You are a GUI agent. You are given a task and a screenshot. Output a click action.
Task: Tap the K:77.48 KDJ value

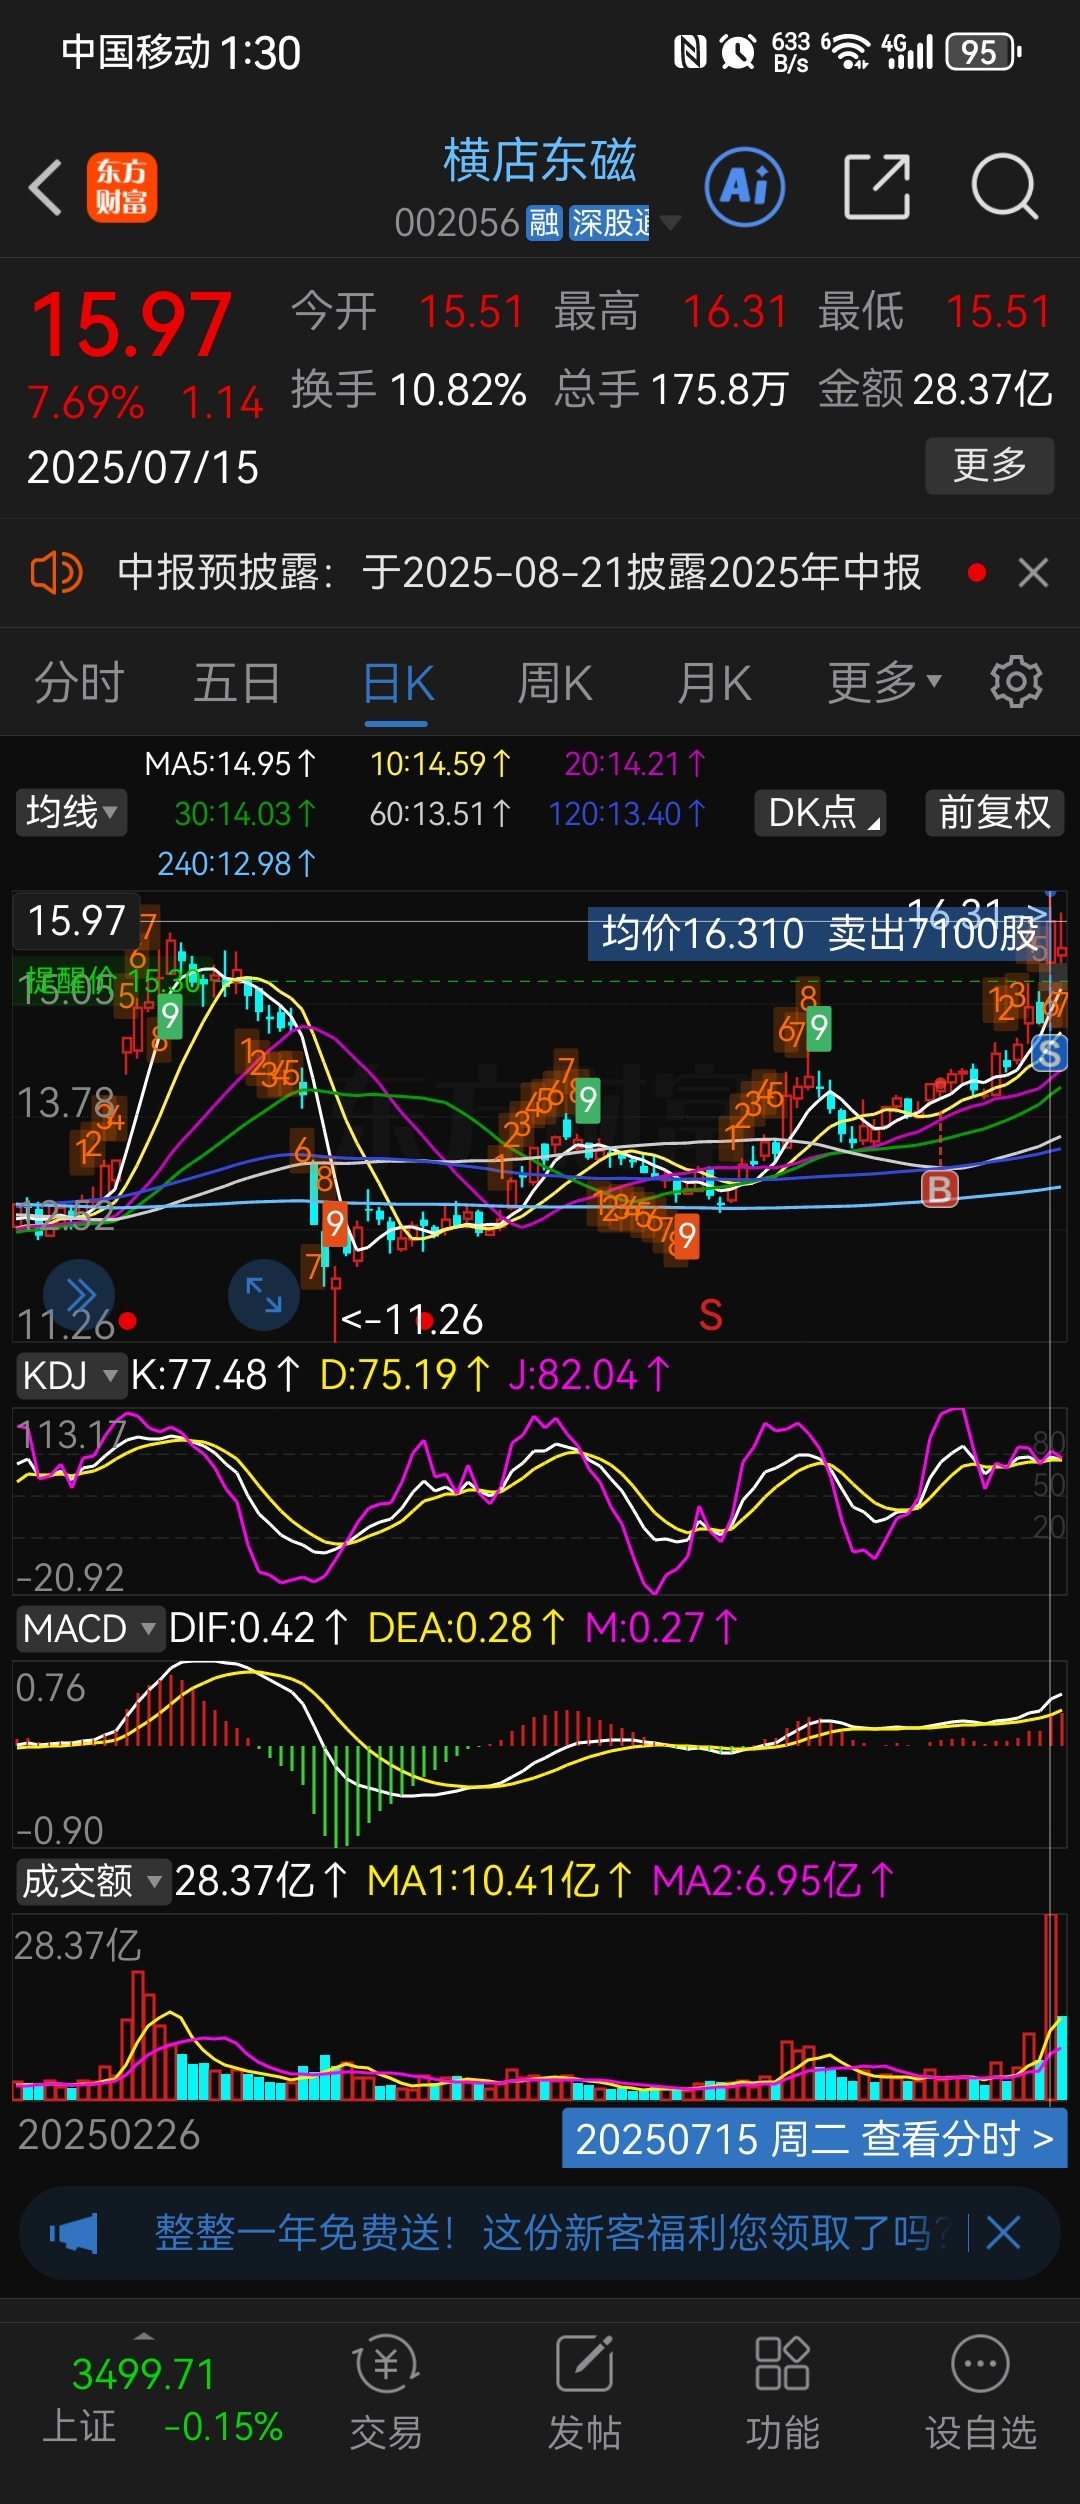(x=216, y=1375)
